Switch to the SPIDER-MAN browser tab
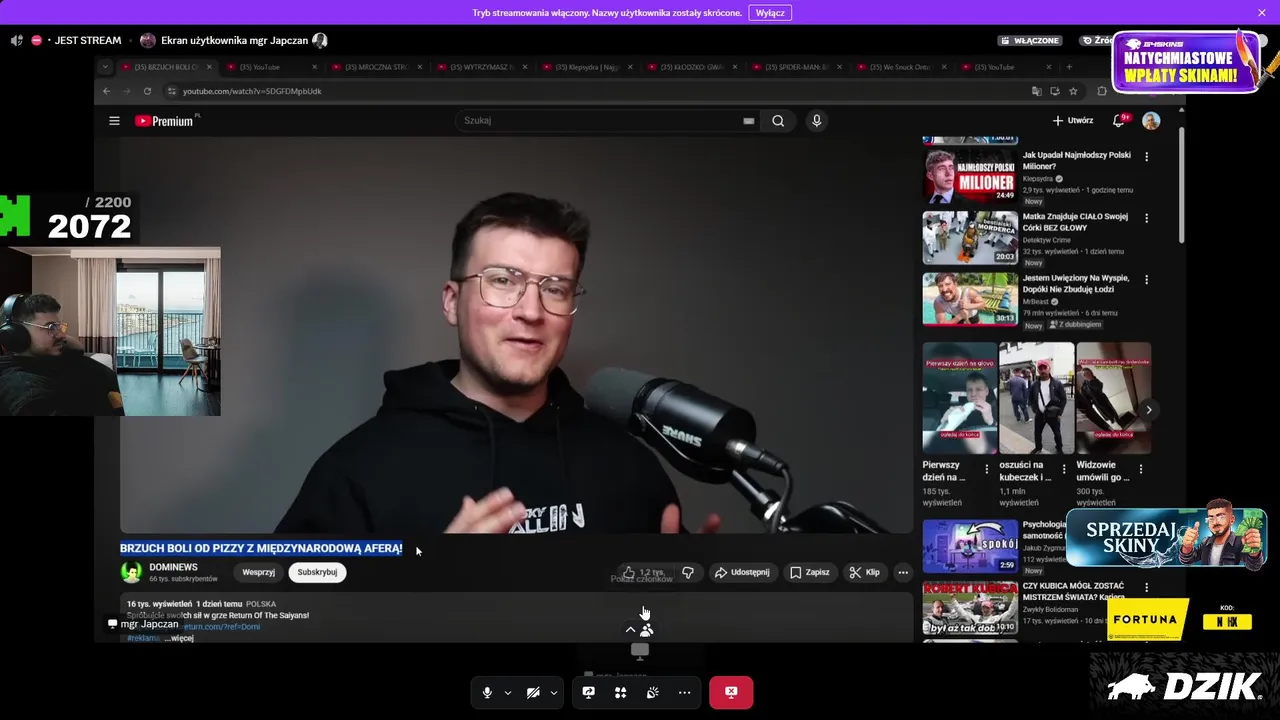The image size is (1280, 720). (x=797, y=67)
